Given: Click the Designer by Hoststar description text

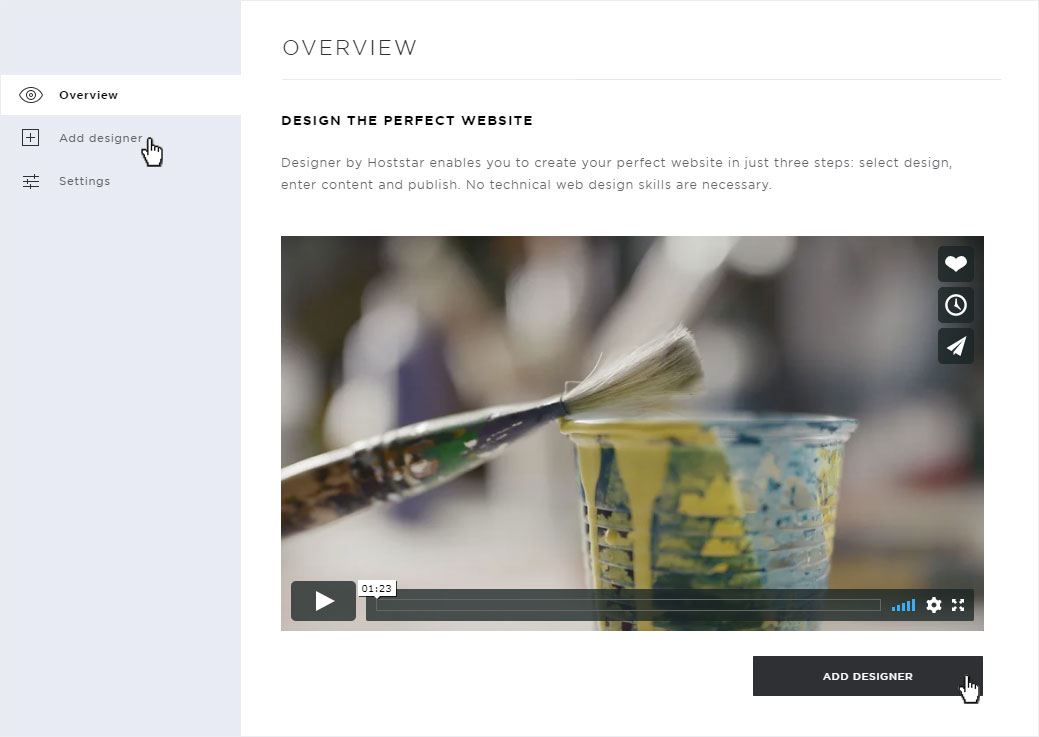Looking at the screenshot, I should (x=616, y=174).
